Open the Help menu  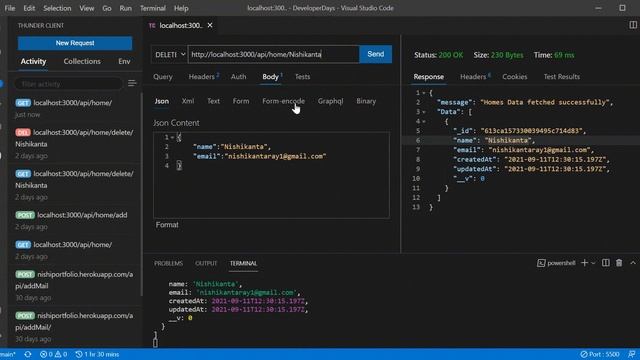click(181, 8)
